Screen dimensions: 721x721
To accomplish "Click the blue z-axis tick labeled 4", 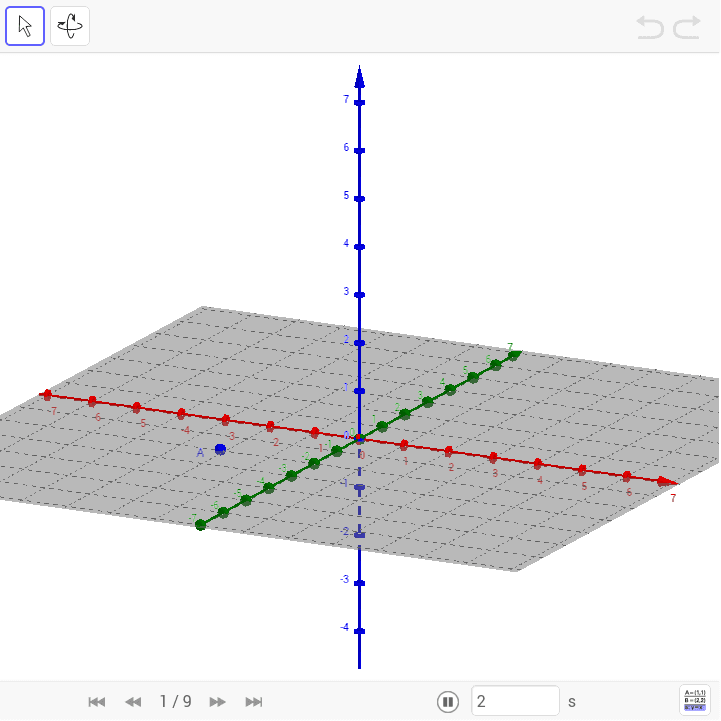I will pos(360,247).
